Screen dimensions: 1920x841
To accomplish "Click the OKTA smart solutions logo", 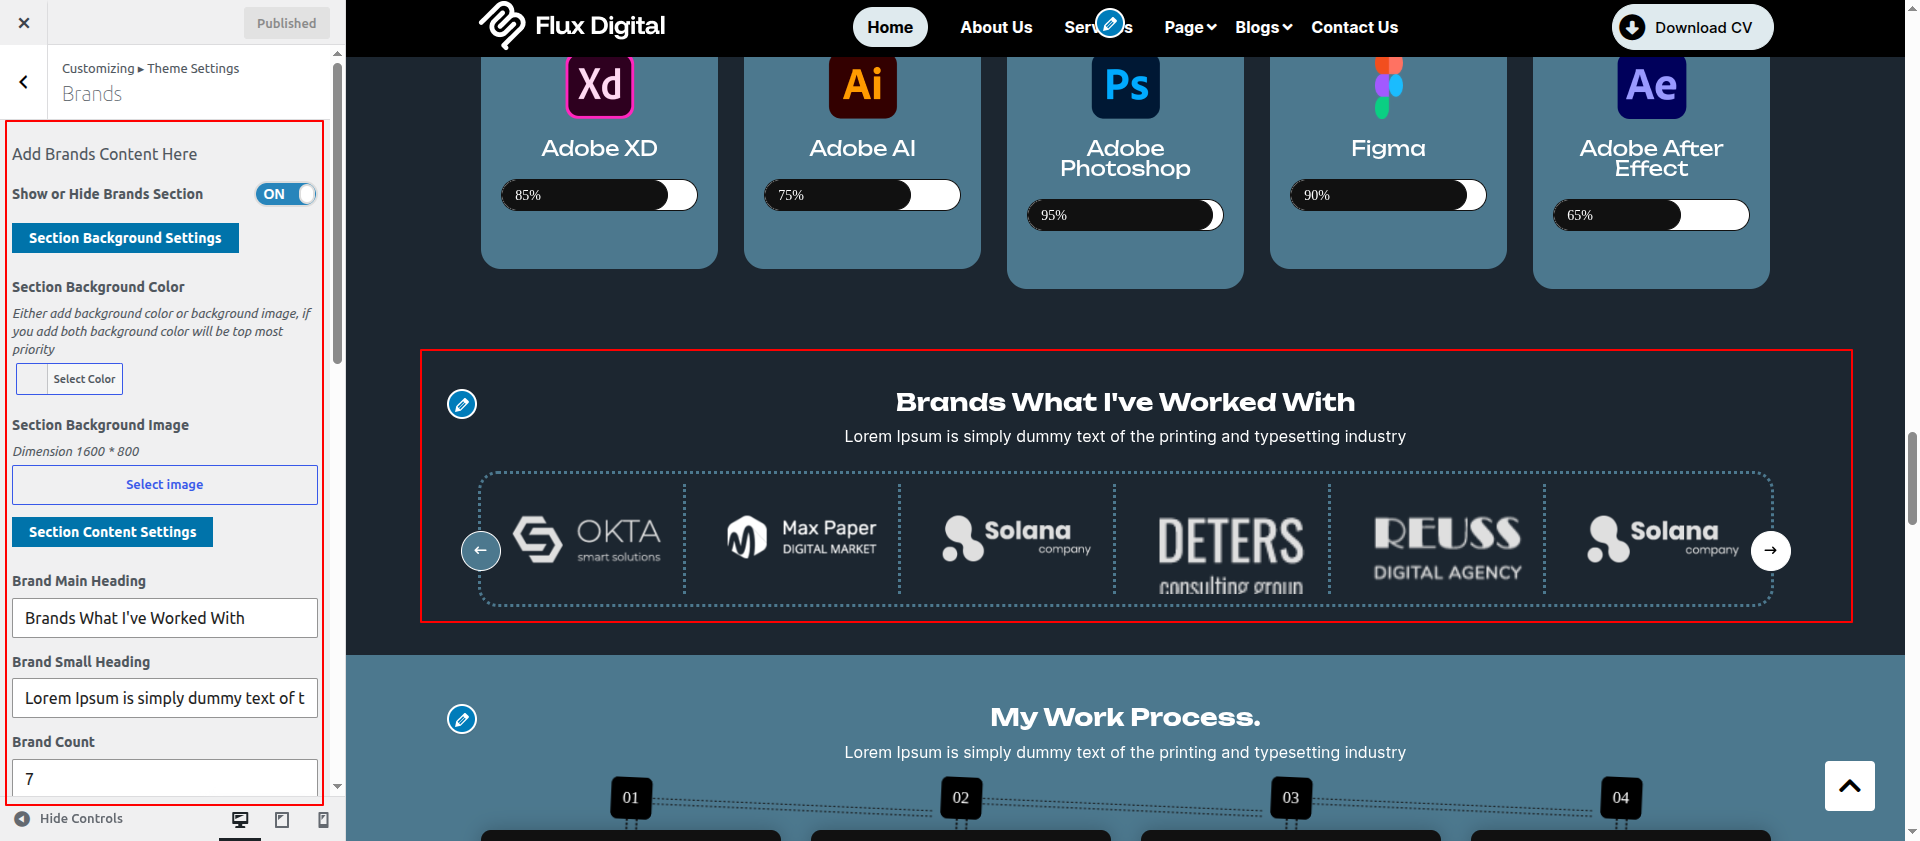I will point(587,539).
